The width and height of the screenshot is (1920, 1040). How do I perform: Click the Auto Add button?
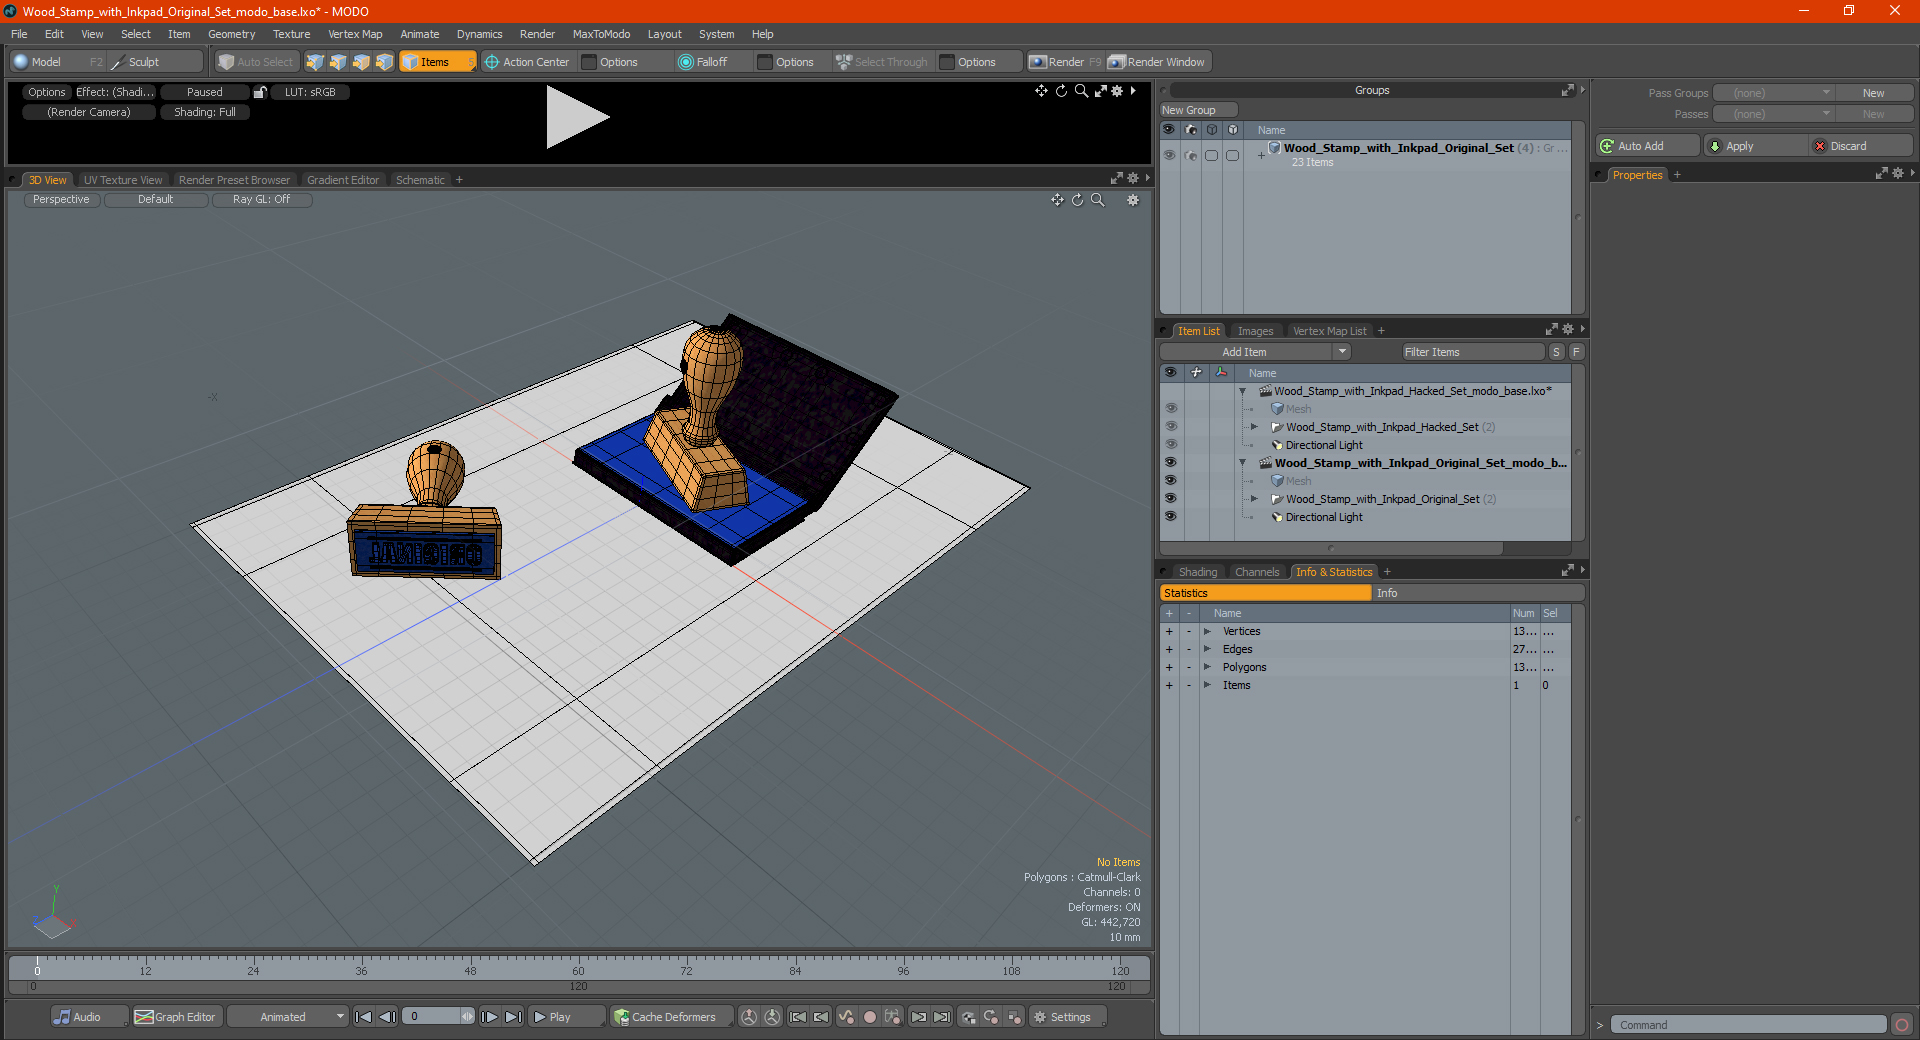pyautogui.click(x=1647, y=146)
